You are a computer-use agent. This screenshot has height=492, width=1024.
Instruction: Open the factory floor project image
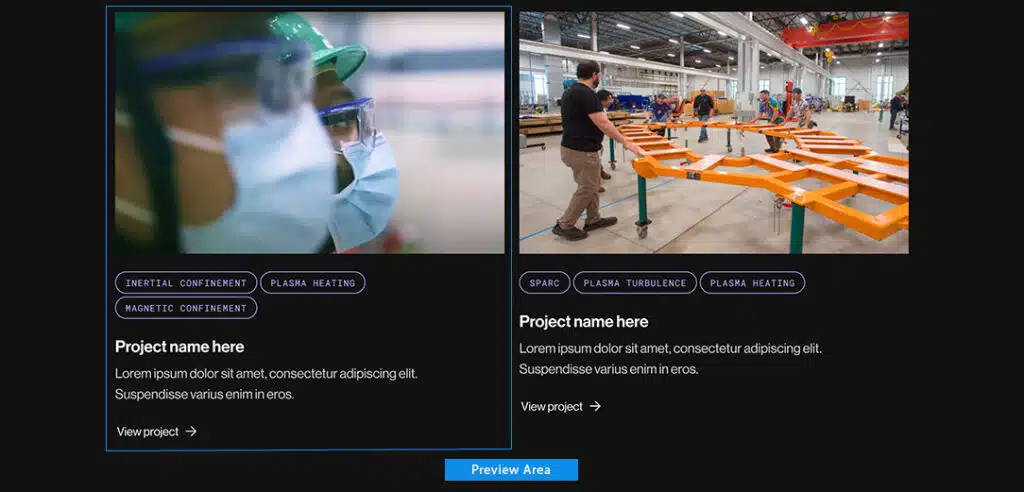click(x=714, y=133)
